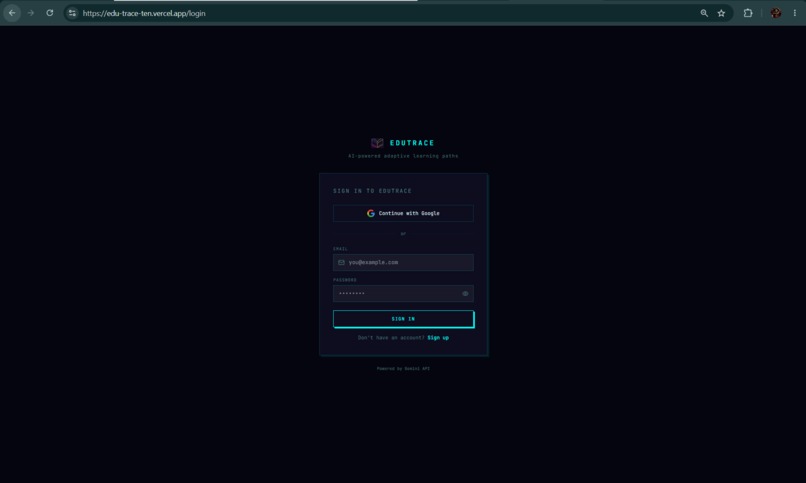Open the browser three-dot menu
806x483 pixels.
pos(795,13)
